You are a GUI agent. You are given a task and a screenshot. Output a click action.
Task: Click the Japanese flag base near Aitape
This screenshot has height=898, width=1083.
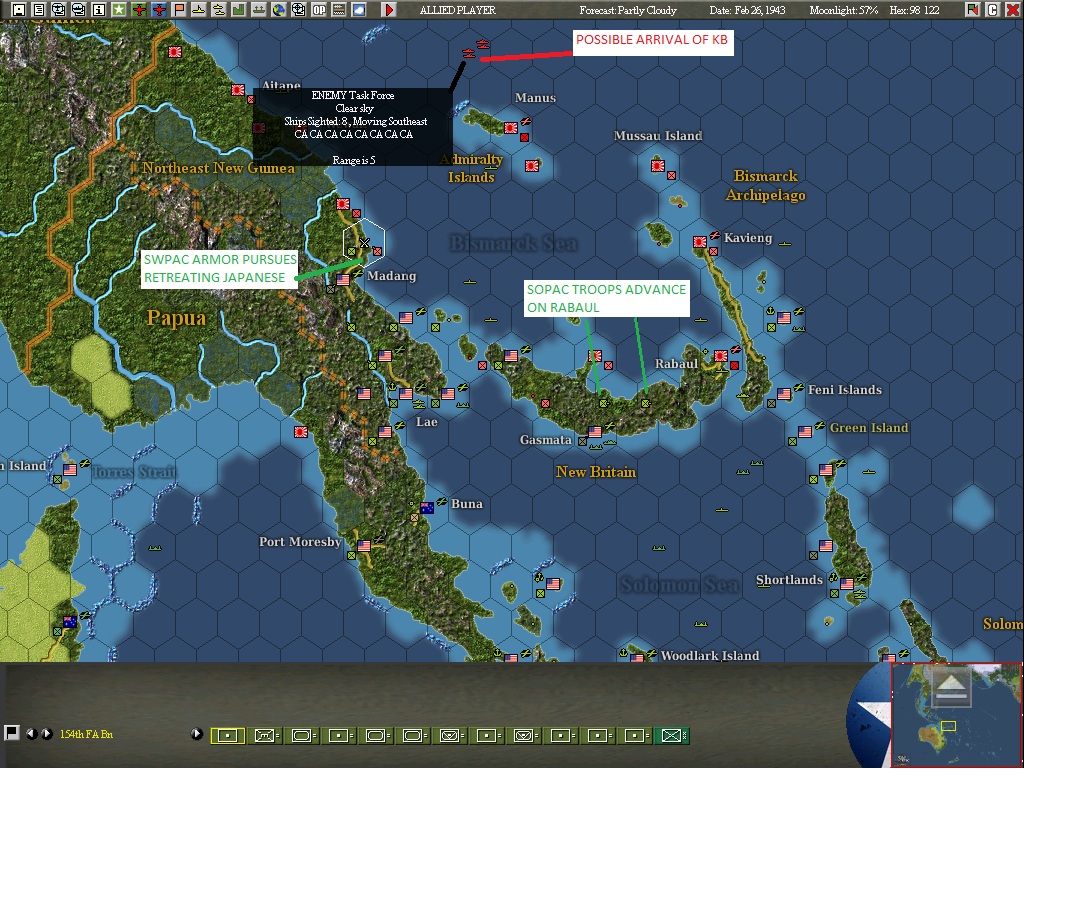click(238, 90)
